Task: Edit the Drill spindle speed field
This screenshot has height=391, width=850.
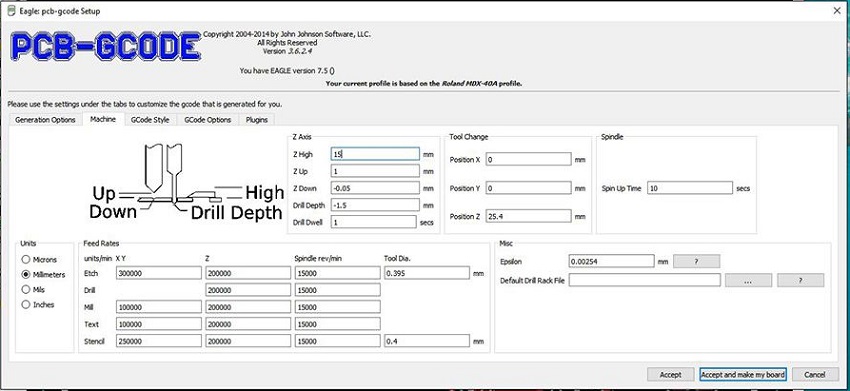Action: 338,290
